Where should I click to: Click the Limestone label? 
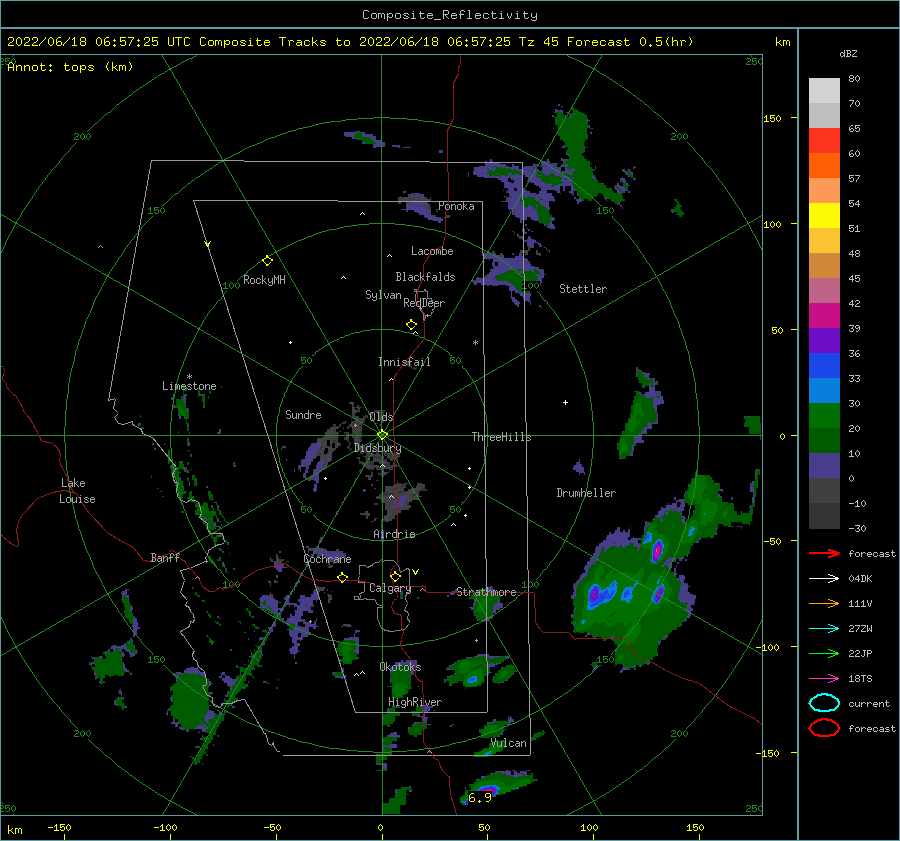click(x=189, y=386)
